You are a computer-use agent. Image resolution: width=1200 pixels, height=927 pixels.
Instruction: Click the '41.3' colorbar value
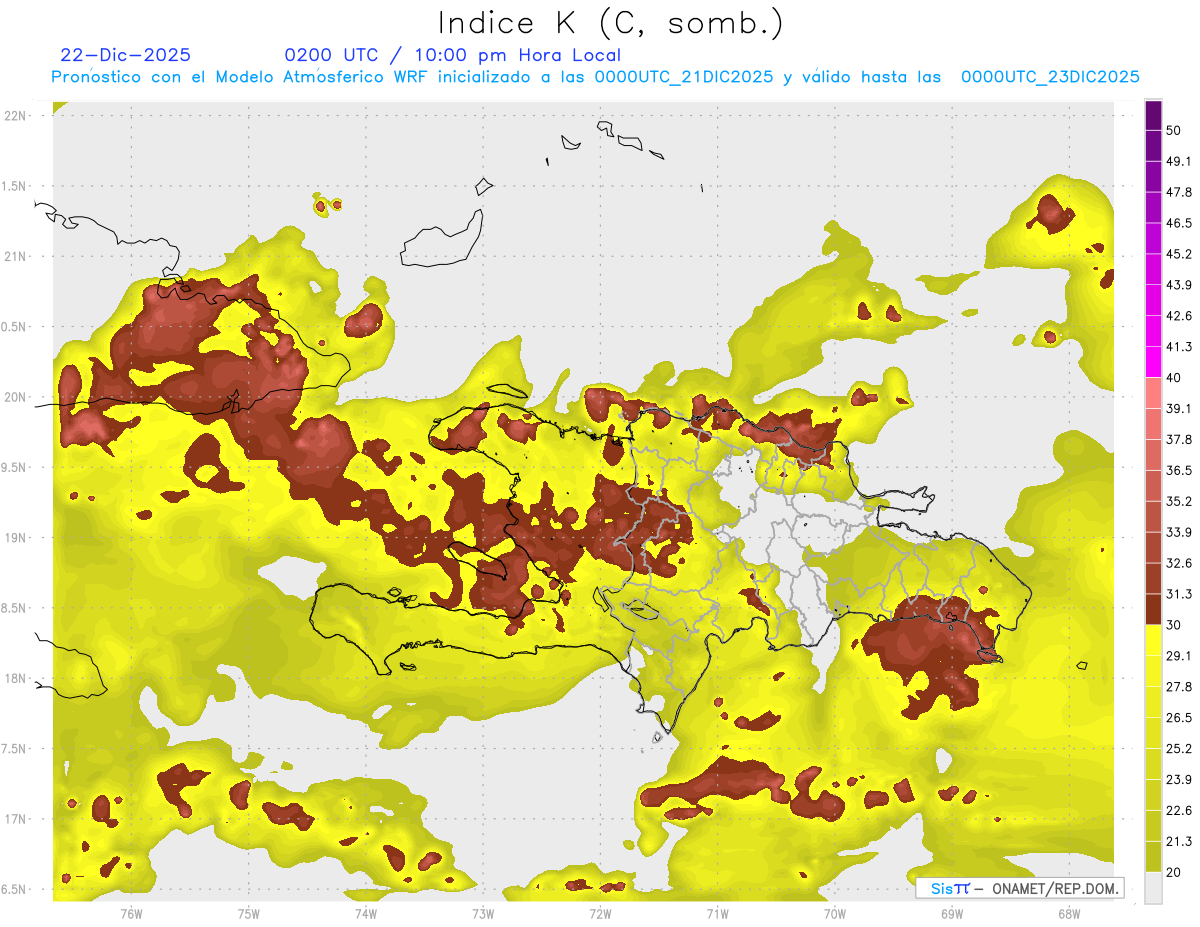point(1179,347)
